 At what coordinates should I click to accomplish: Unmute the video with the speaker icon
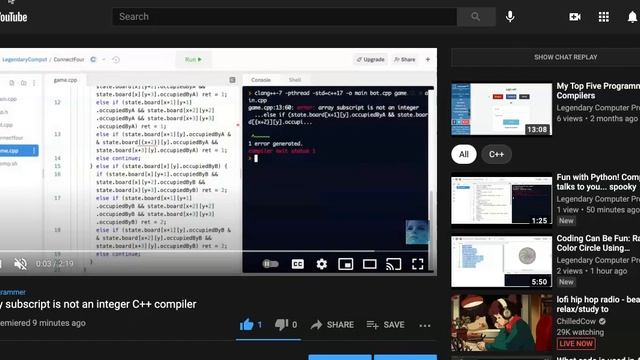(x=20, y=264)
